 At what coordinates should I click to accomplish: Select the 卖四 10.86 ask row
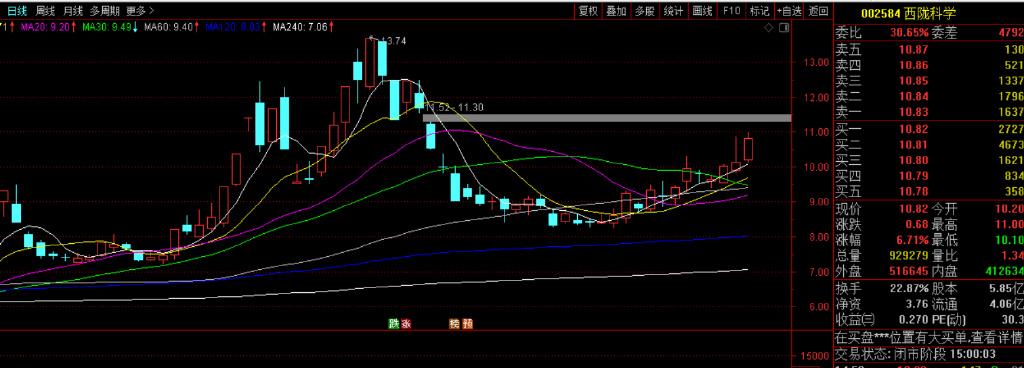click(929, 65)
